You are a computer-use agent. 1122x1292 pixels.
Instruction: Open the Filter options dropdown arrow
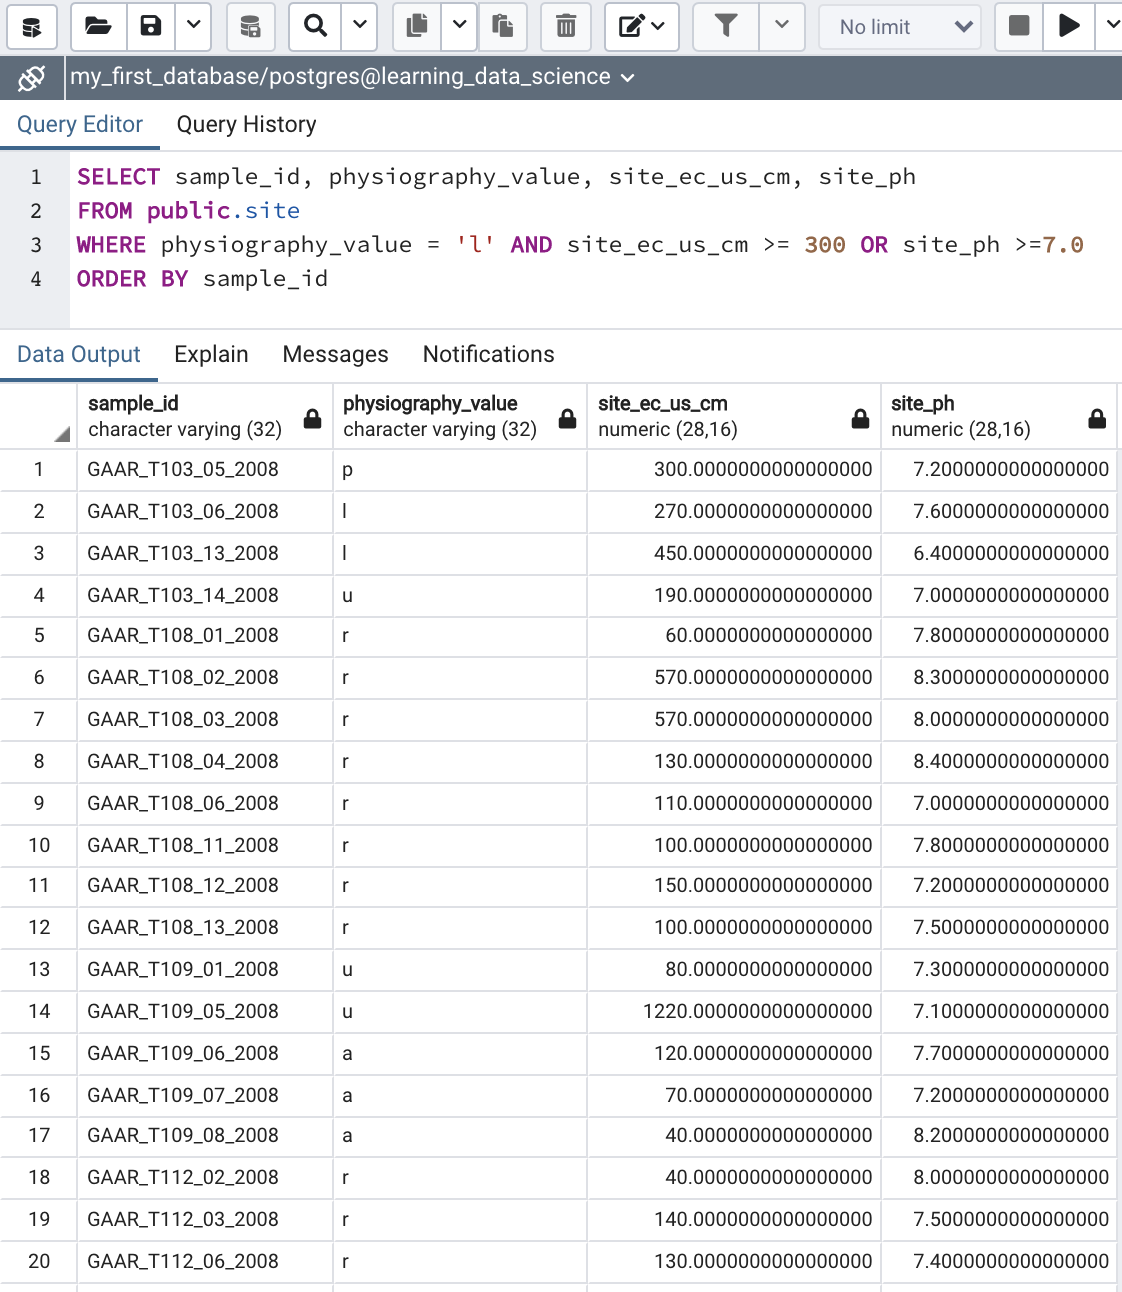coord(782,26)
